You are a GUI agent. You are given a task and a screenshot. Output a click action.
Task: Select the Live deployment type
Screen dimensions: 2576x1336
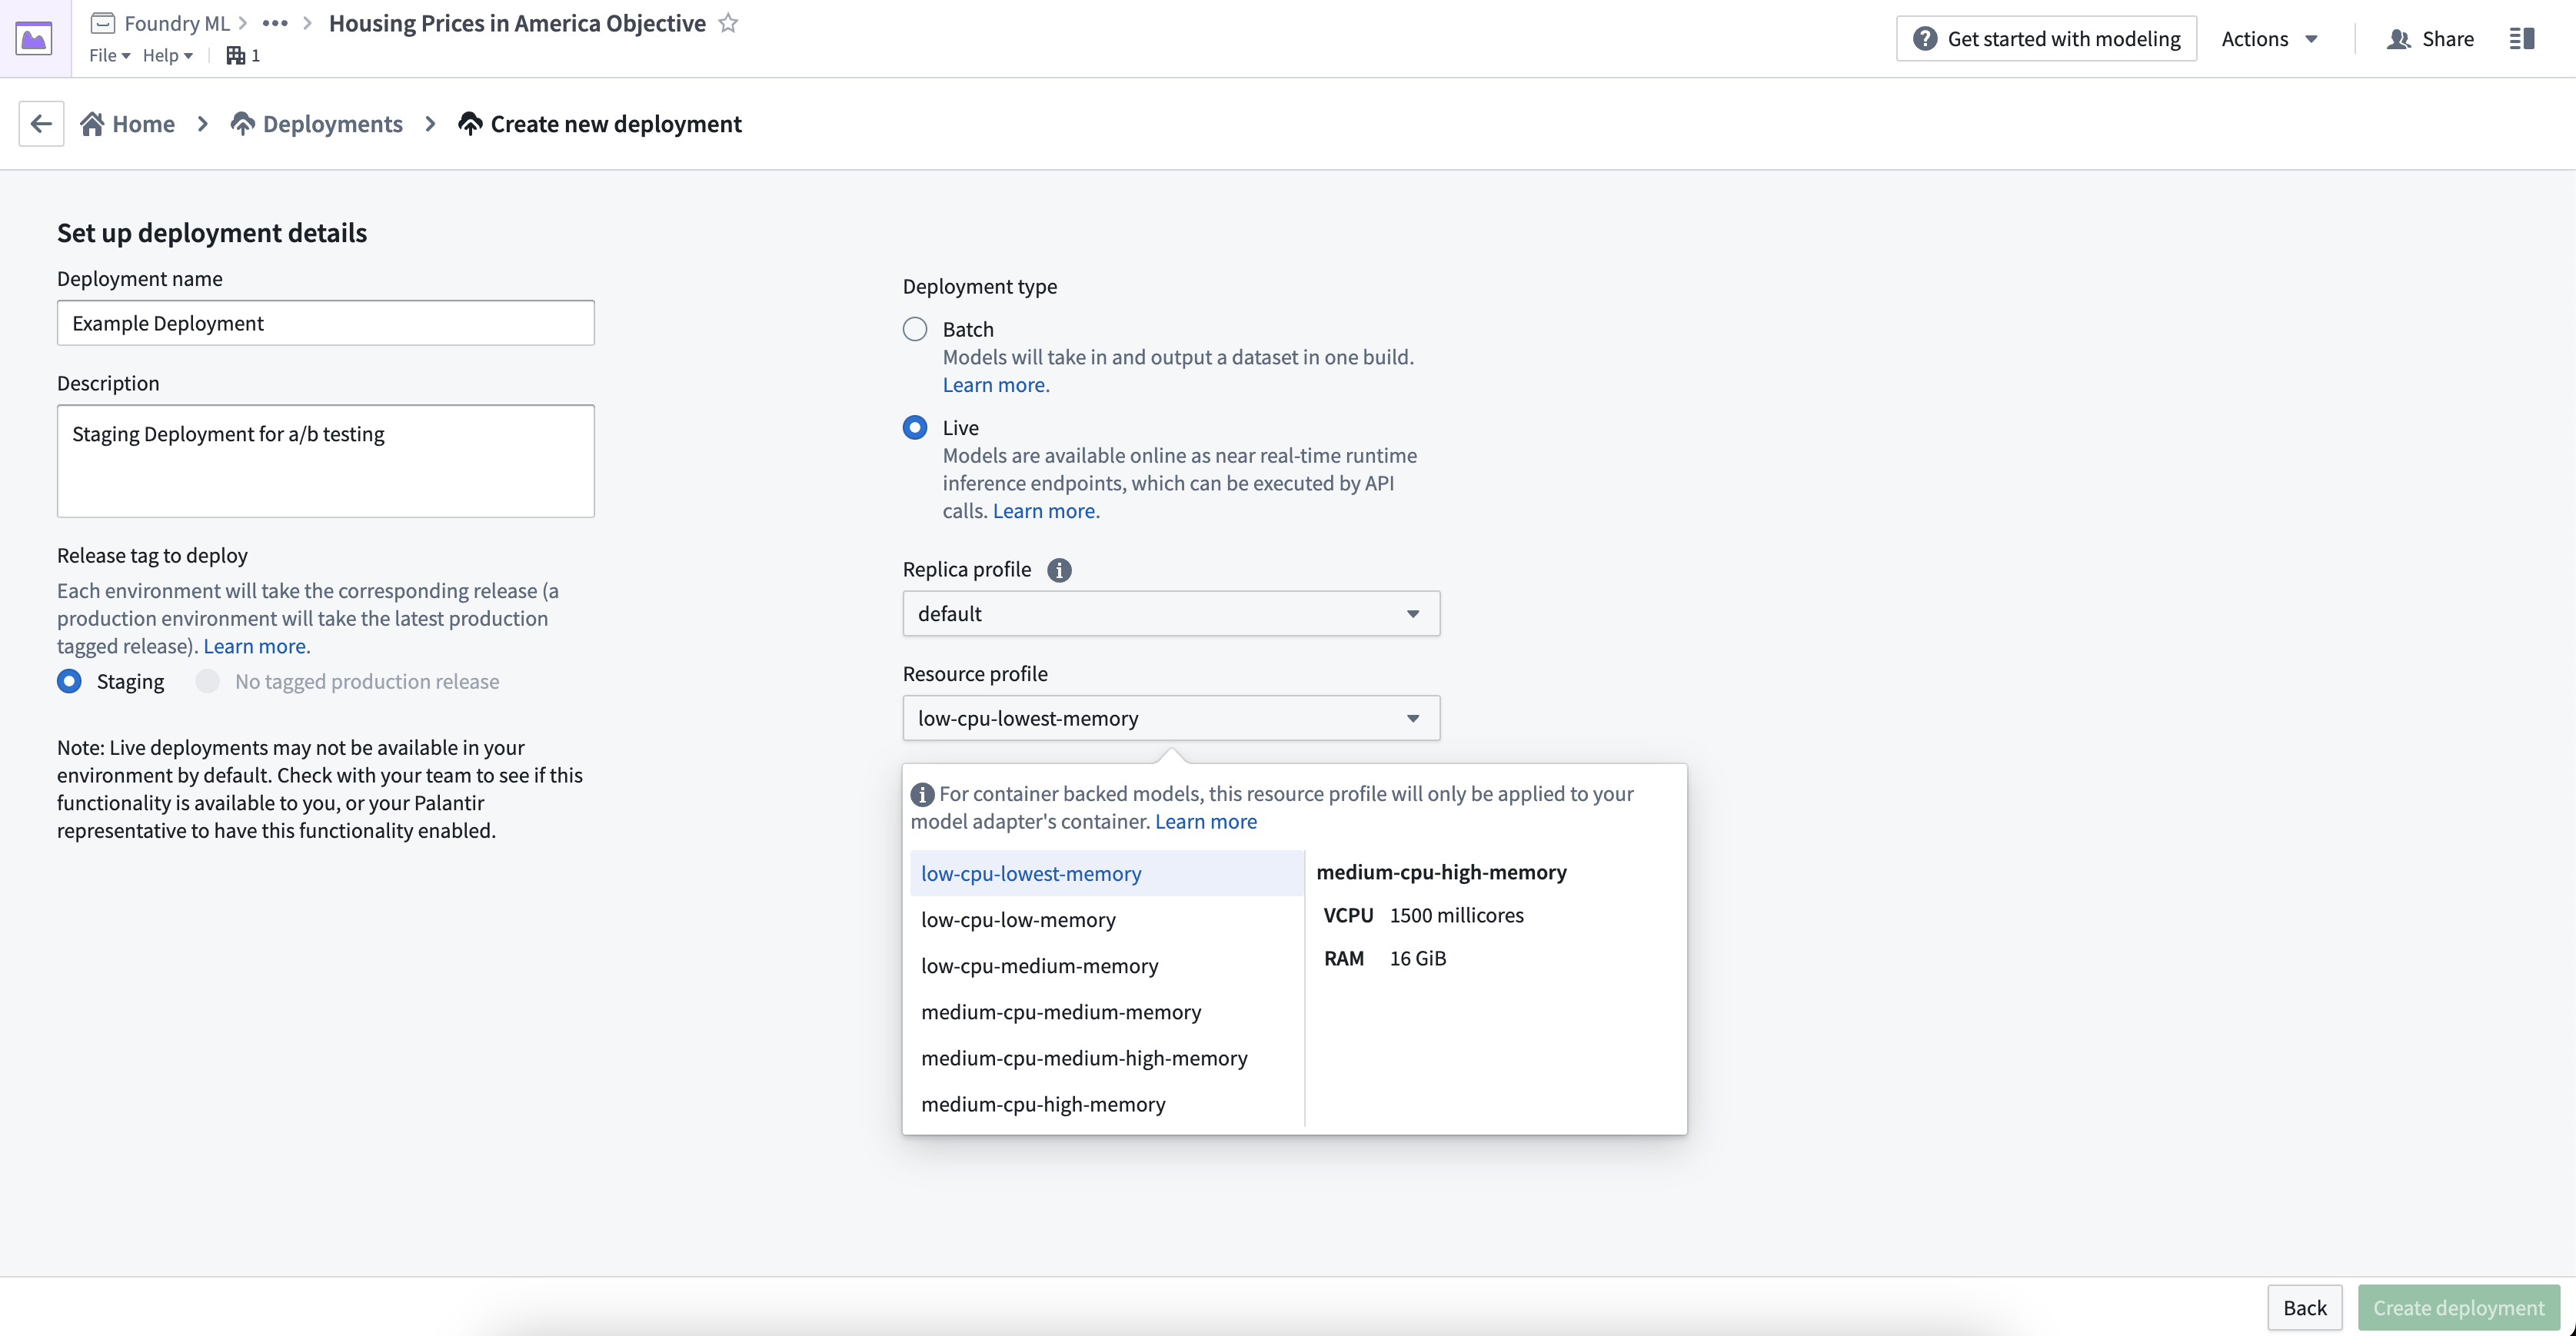click(917, 427)
